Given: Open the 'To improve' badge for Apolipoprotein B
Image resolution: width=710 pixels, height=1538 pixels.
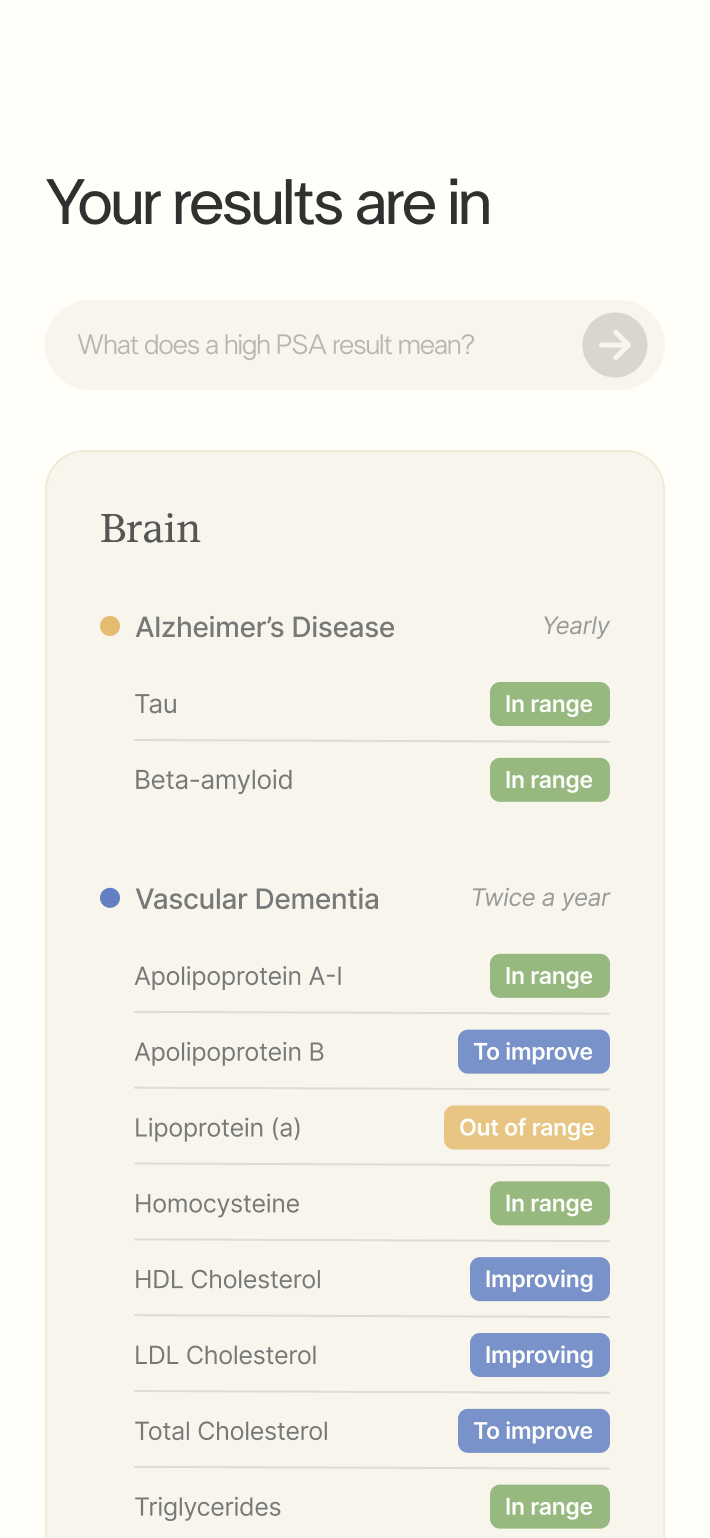Looking at the screenshot, I should point(533,1051).
